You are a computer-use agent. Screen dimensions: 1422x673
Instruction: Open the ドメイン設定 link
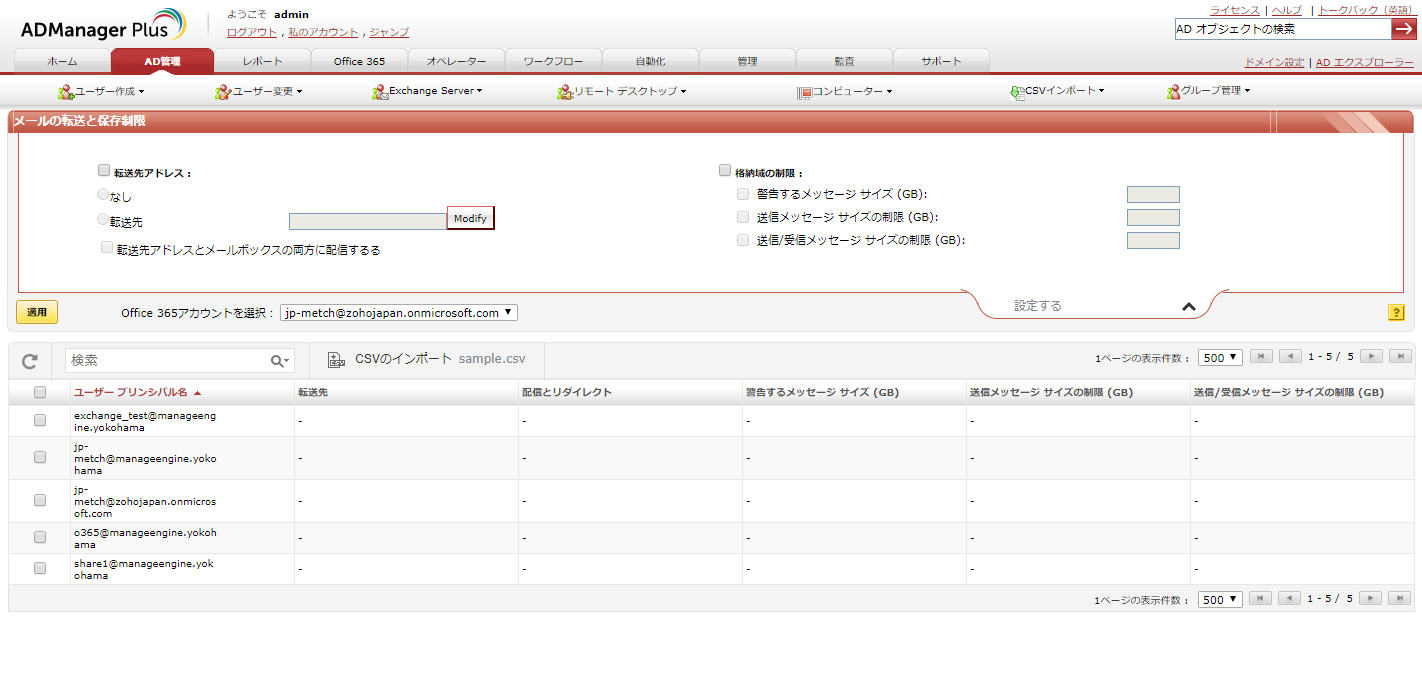tap(1274, 62)
